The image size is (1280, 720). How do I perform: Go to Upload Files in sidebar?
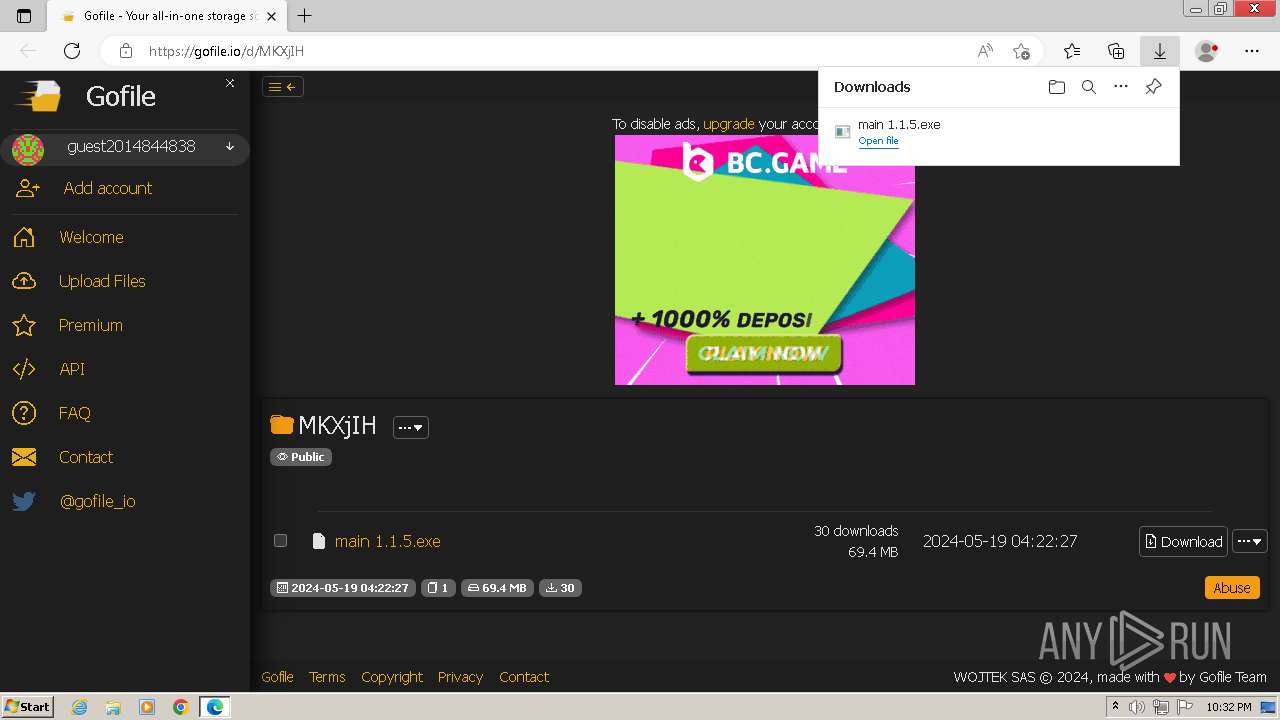102,281
